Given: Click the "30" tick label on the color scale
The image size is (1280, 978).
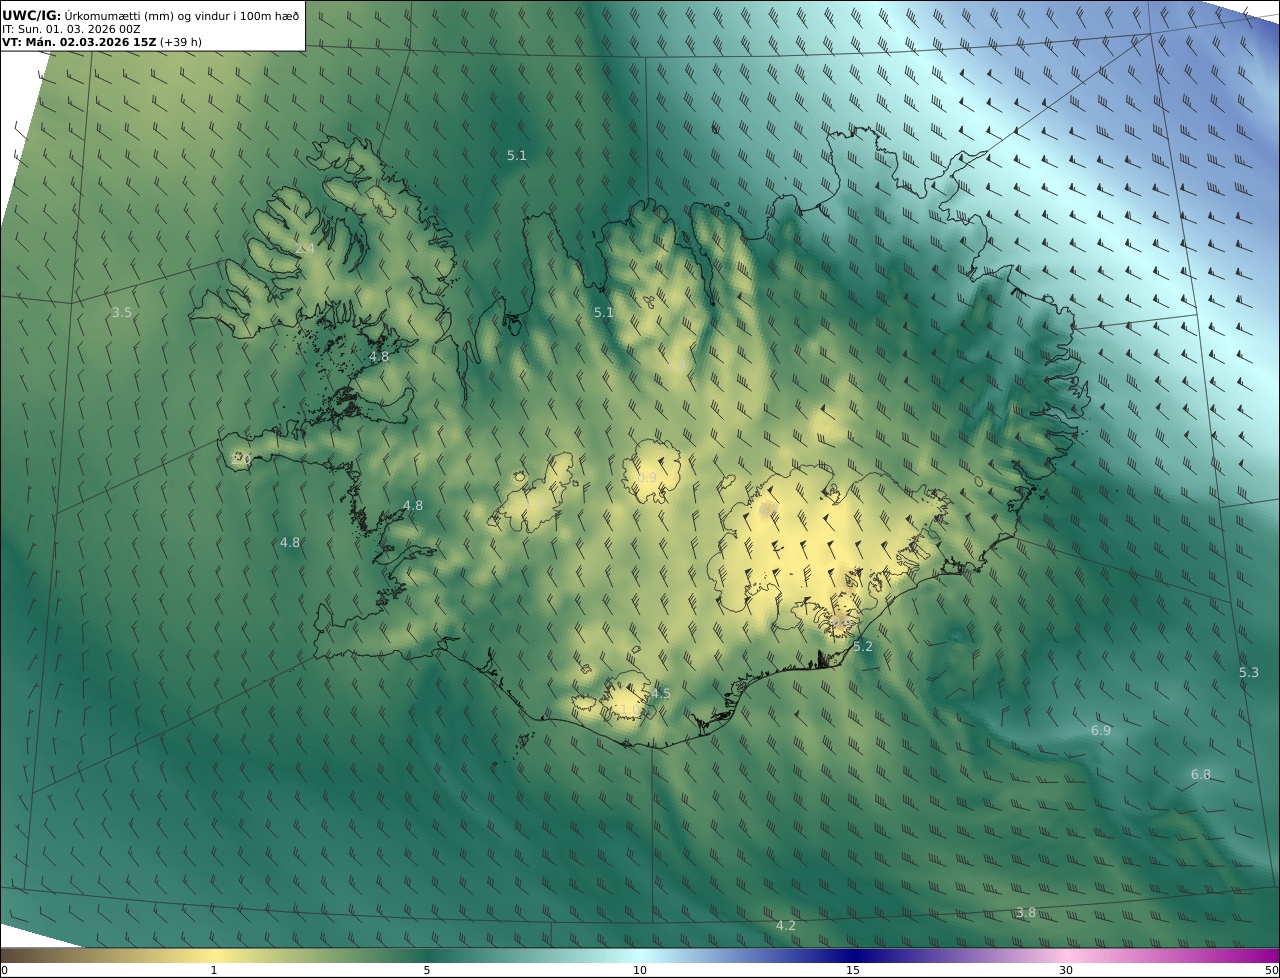Looking at the screenshot, I should click(1066, 970).
